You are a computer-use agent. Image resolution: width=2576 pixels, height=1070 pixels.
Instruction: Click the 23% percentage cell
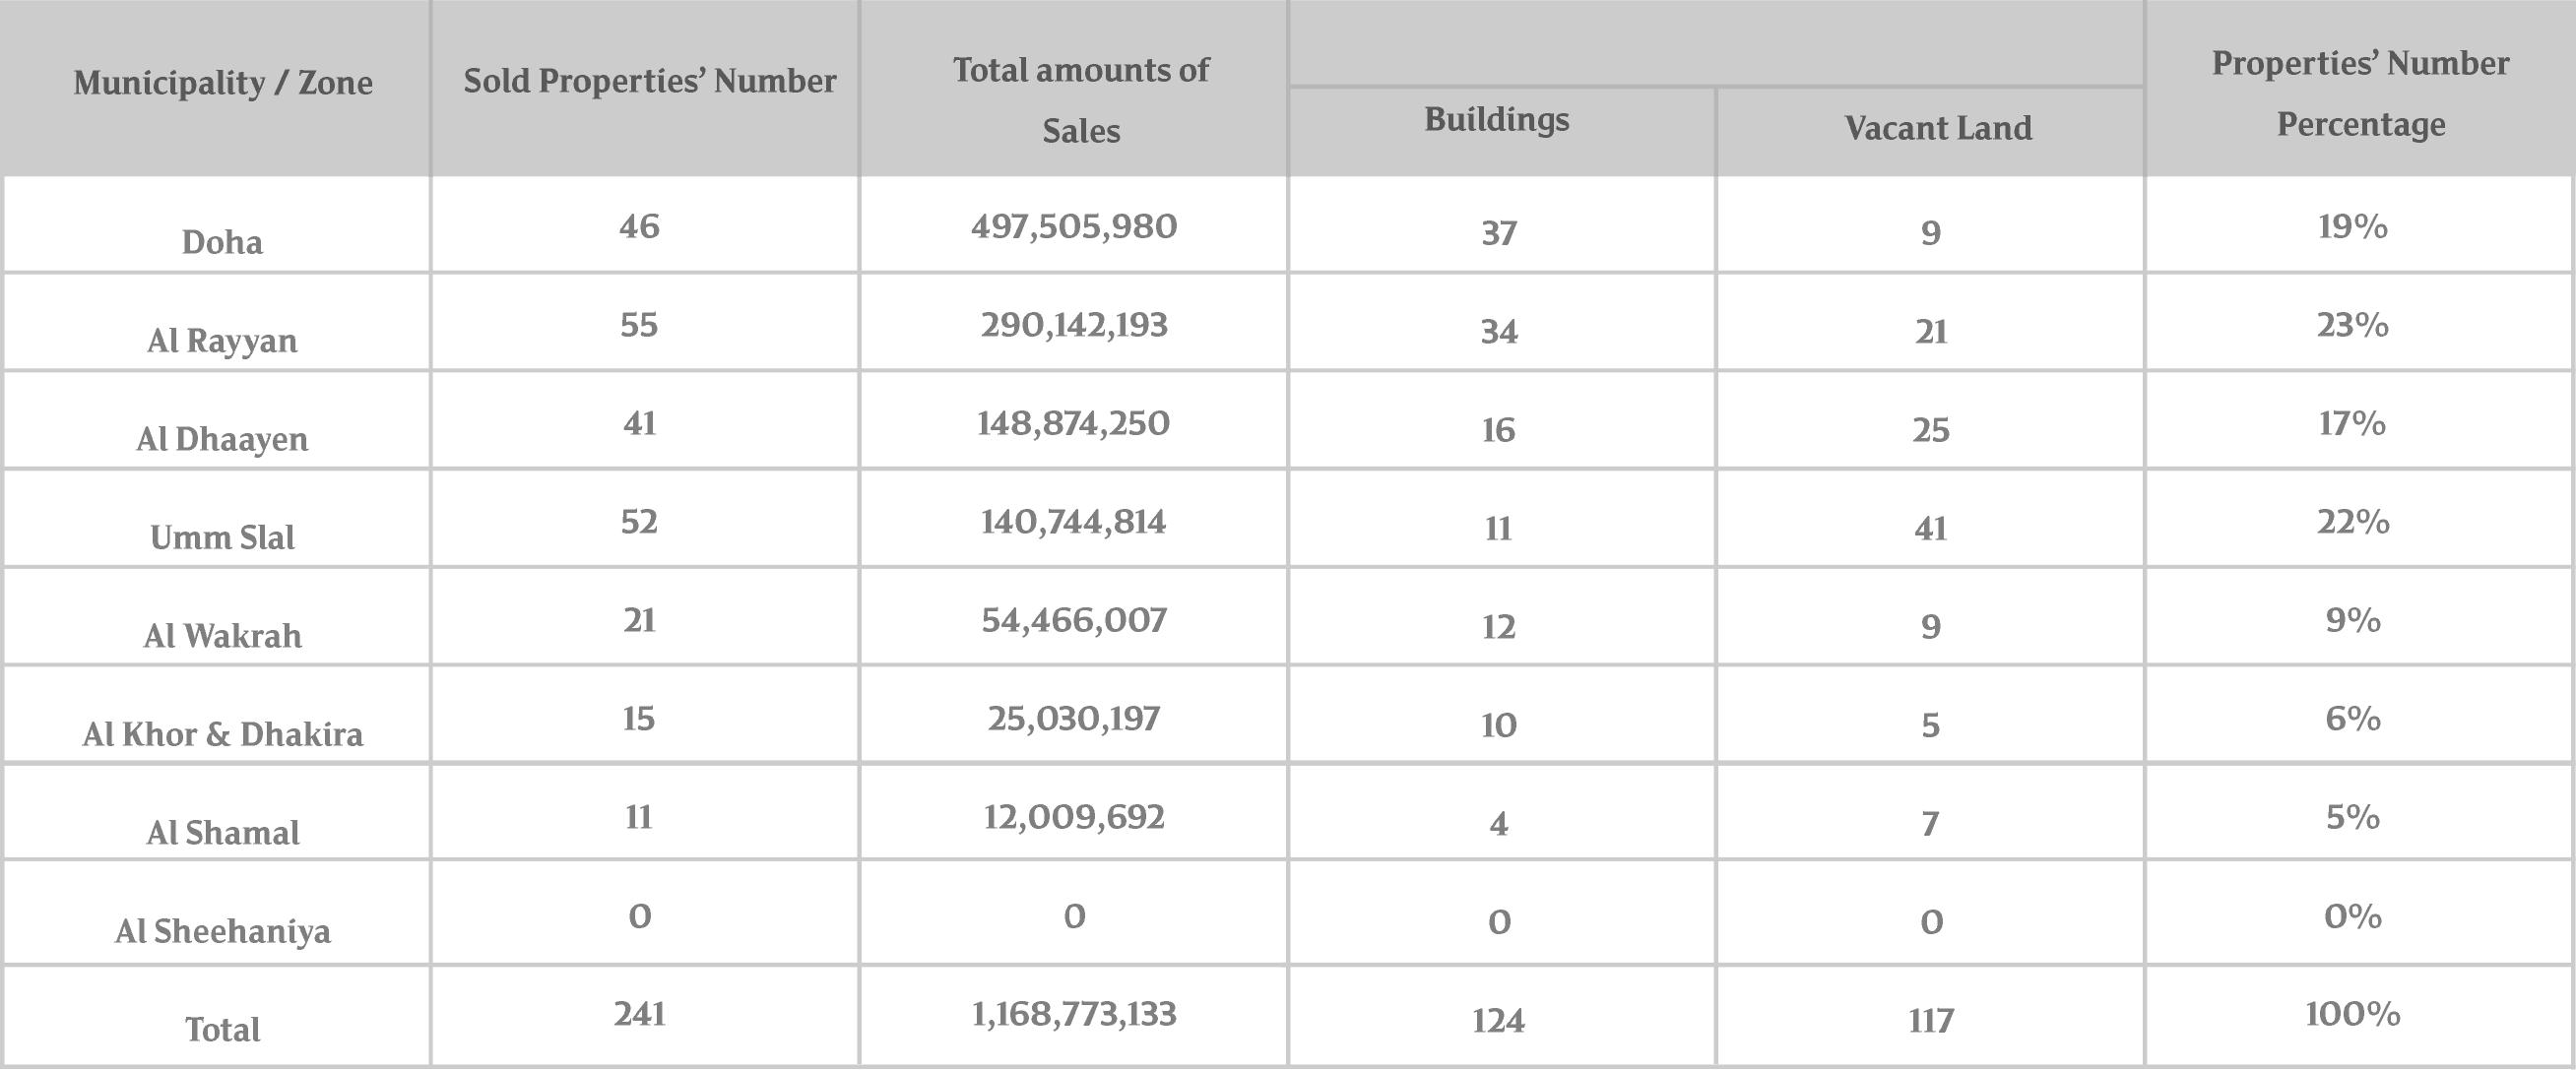tap(2352, 325)
